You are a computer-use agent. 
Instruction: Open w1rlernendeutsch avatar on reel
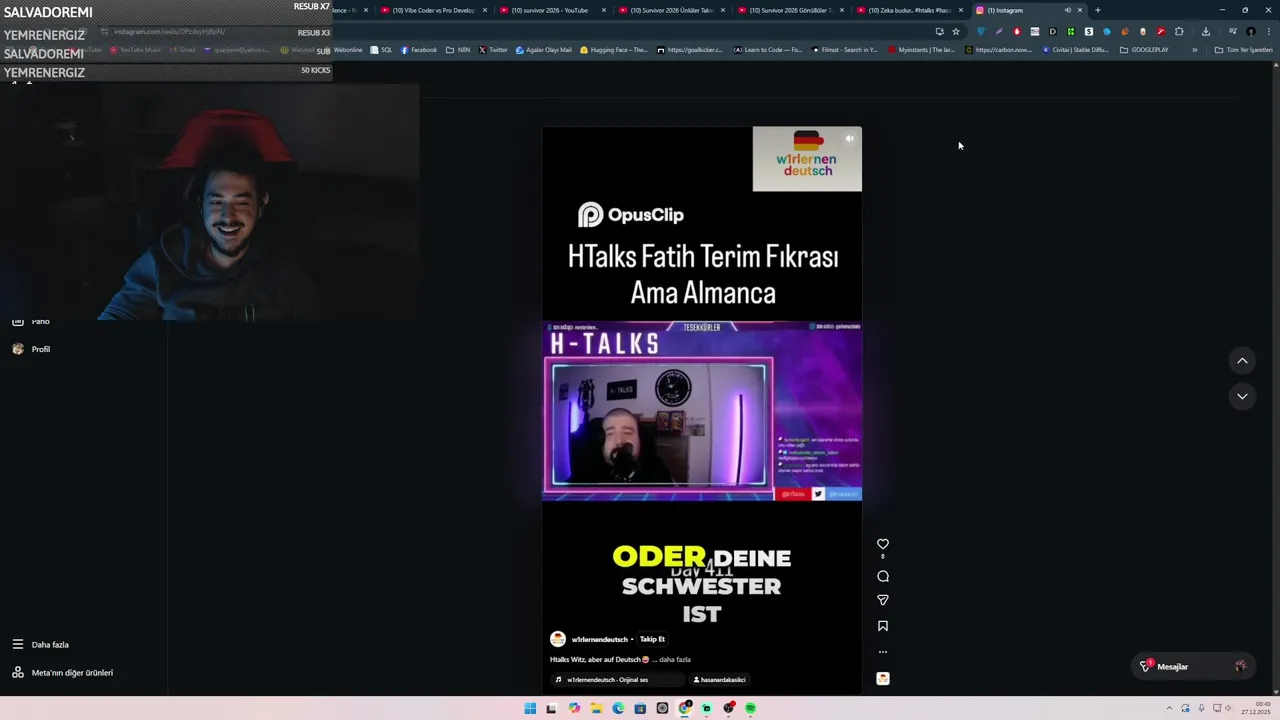tap(558, 639)
